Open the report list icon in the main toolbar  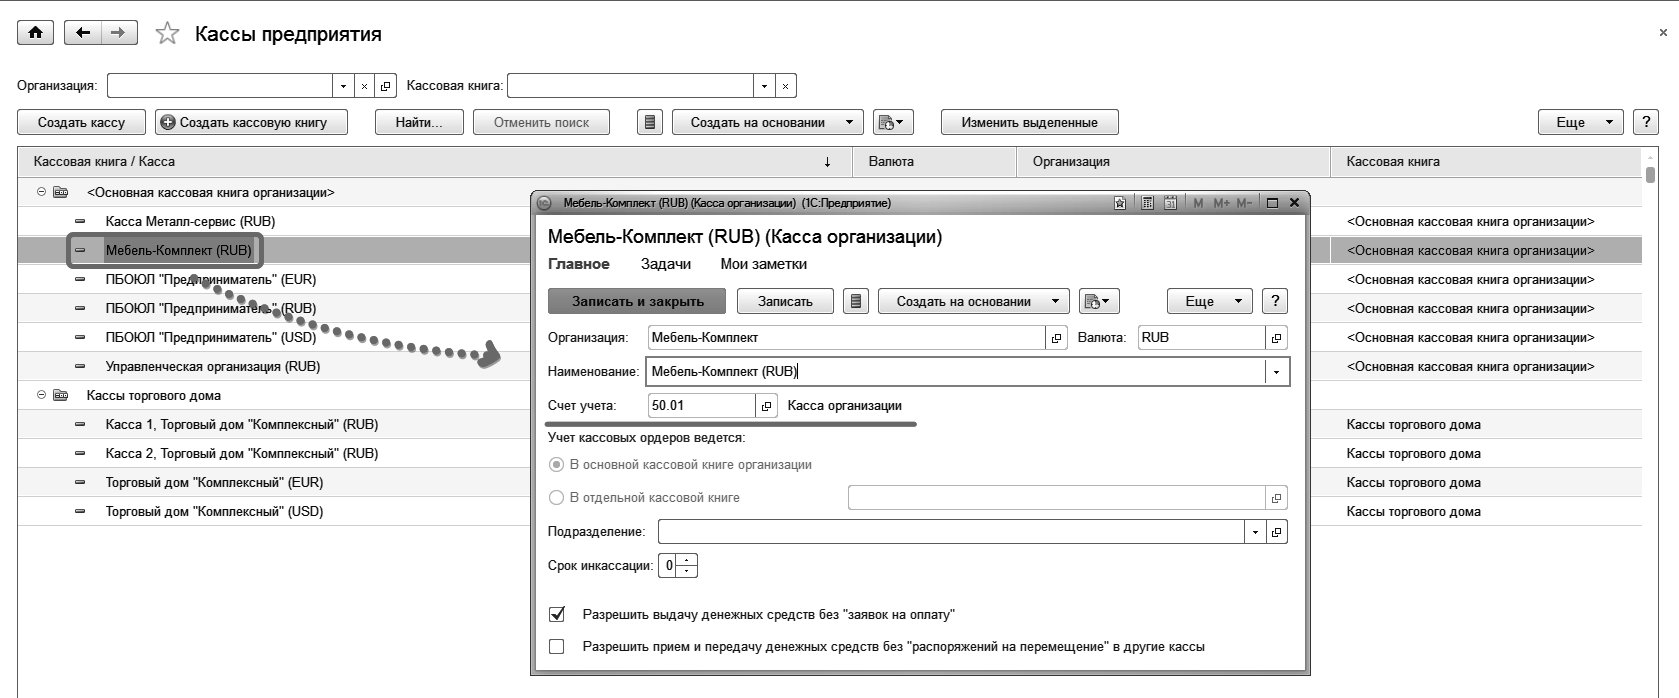click(x=650, y=122)
